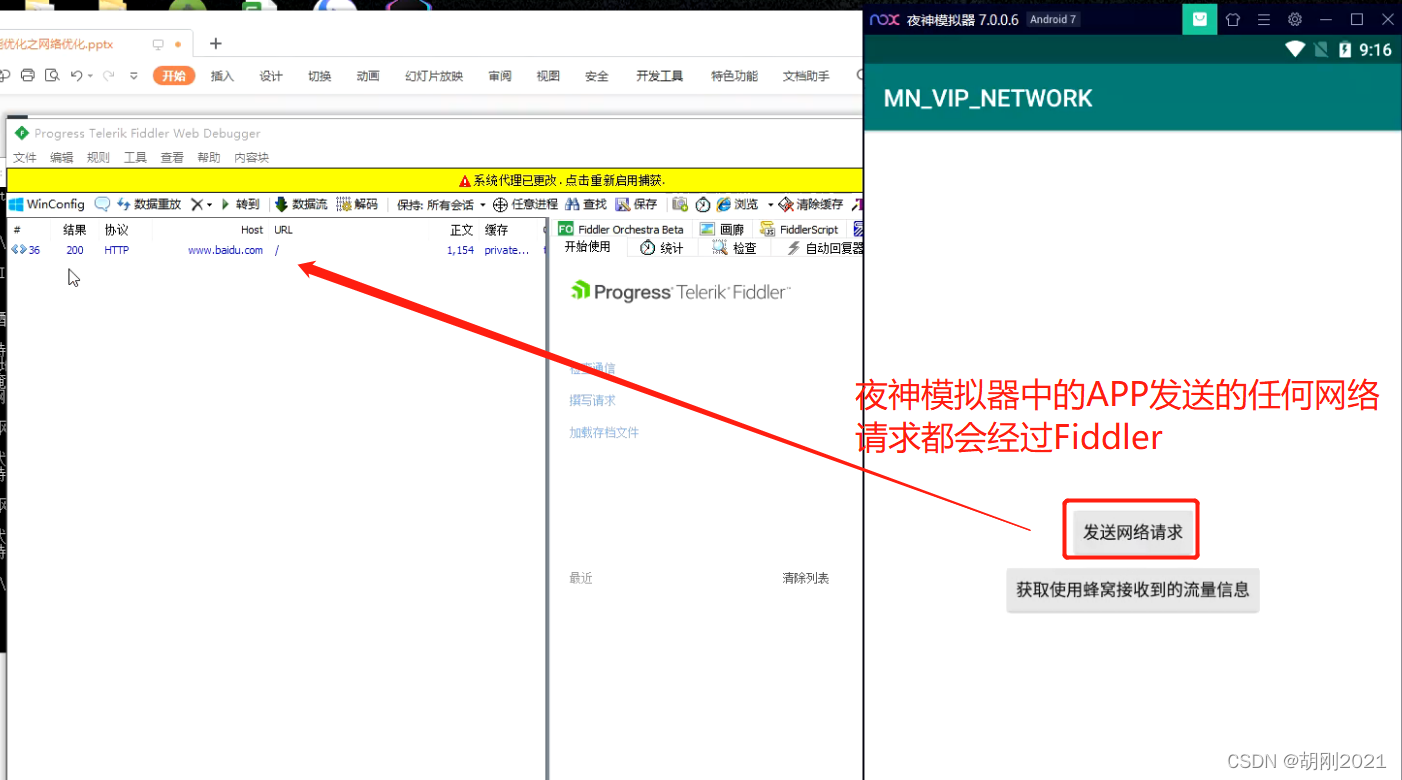The image size is (1402, 780).
Task: Click WPS new tab plus button
Action: (x=215, y=43)
